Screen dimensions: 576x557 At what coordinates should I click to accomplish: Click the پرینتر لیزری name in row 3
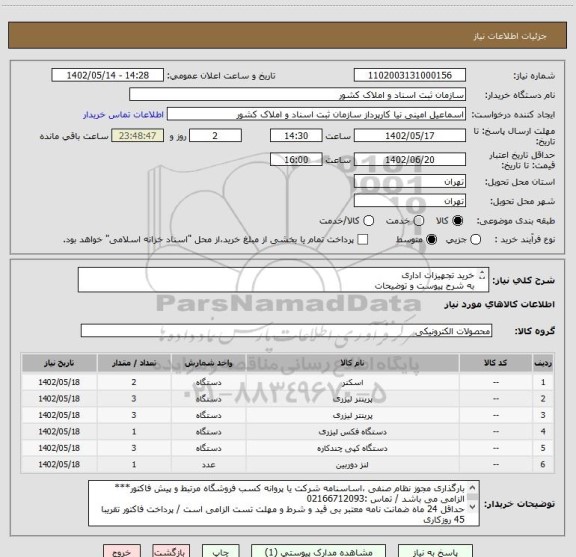352,415
